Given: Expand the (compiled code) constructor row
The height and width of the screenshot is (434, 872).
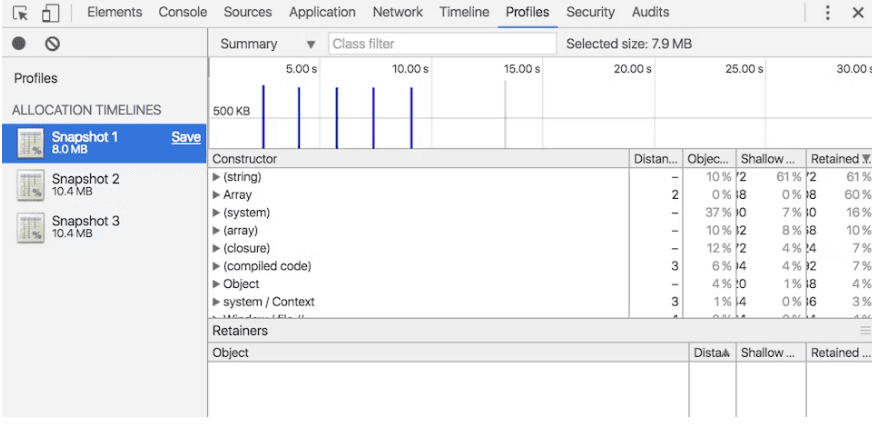Looking at the screenshot, I should click(x=217, y=266).
